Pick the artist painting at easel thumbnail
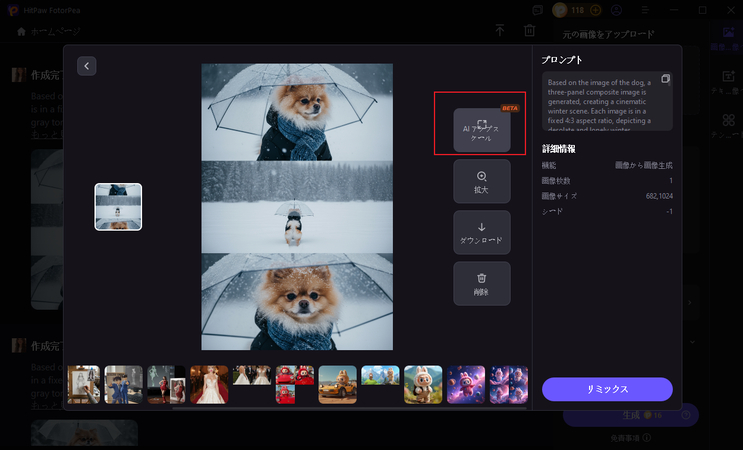 click(x=84, y=384)
